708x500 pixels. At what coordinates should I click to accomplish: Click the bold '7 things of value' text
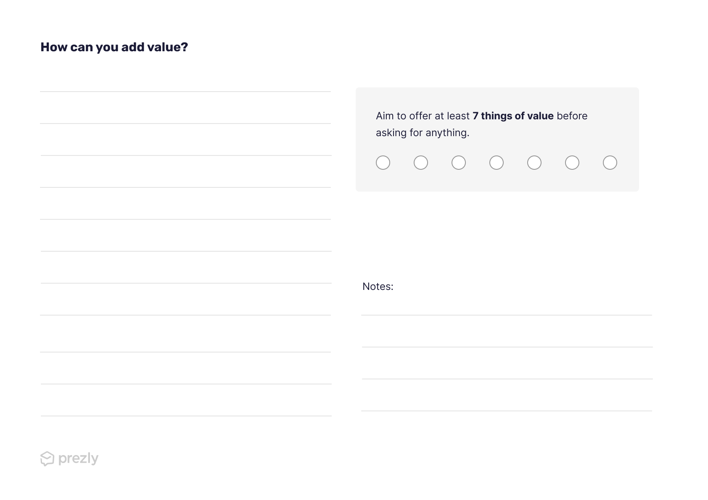click(513, 116)
